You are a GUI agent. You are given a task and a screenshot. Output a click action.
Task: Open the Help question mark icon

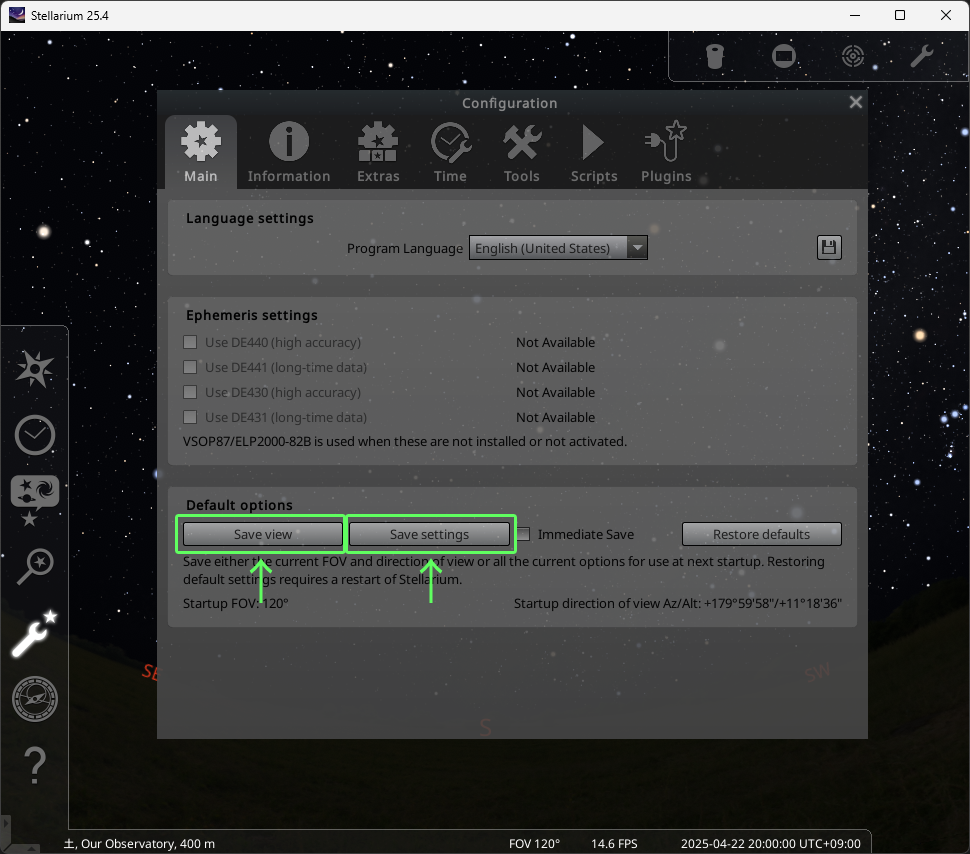[35, 766]
